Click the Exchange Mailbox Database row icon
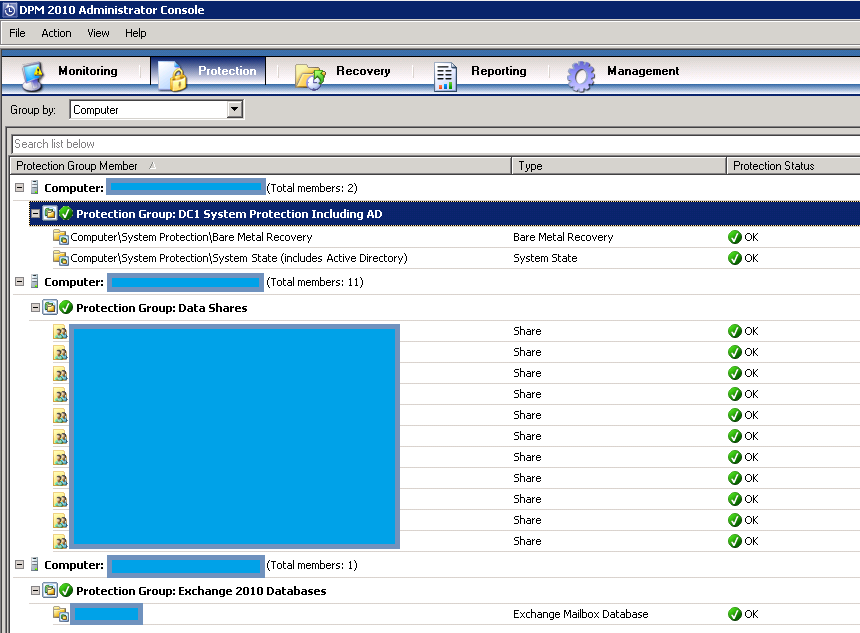Viewport: 860px width, 633px height. [x=60, y=614]
